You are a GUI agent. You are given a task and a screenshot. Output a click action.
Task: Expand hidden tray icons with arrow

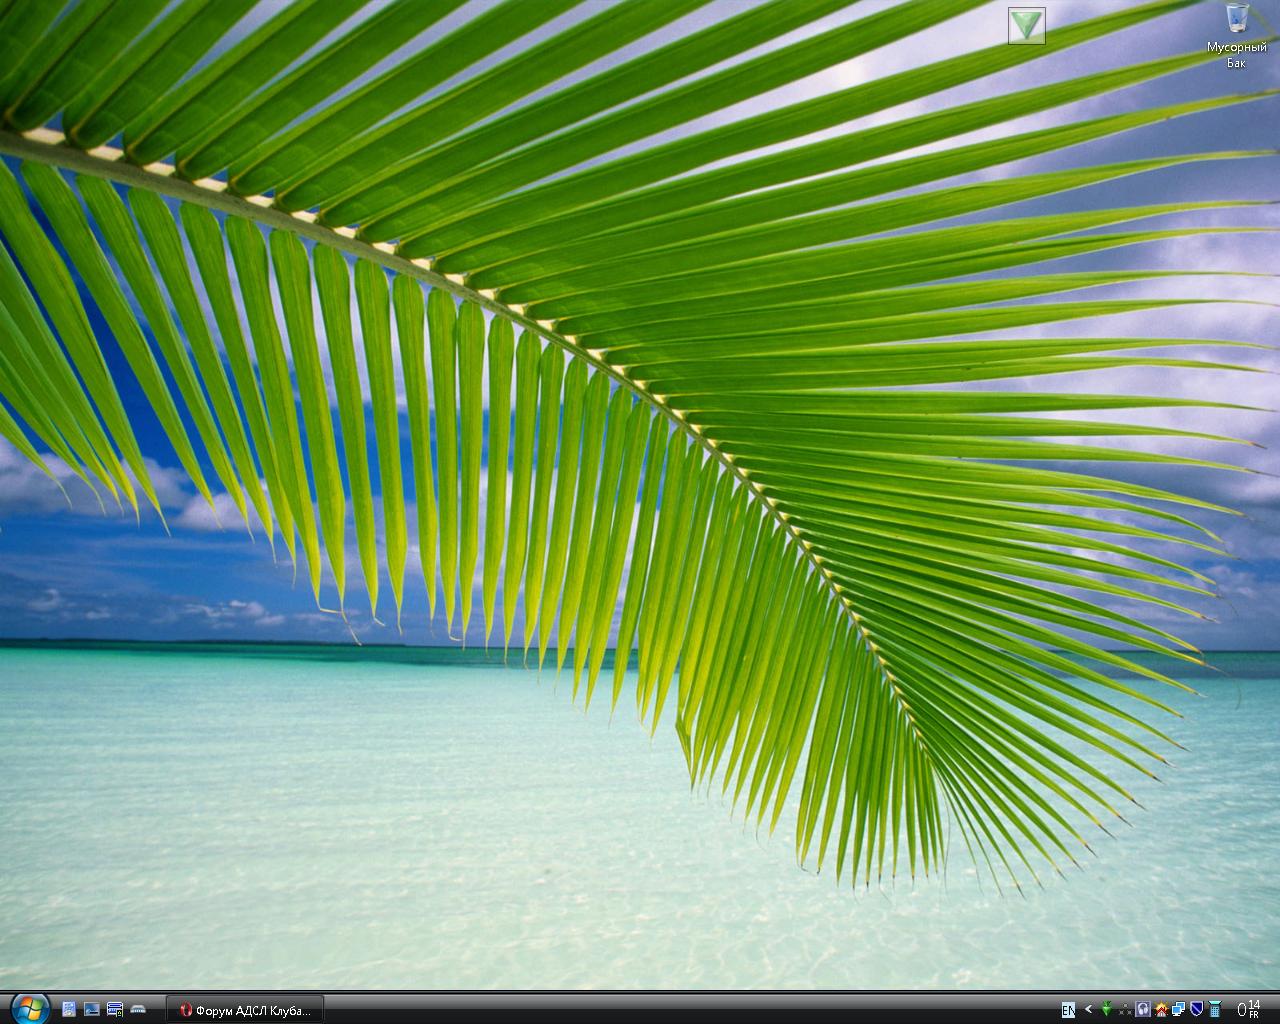[x=1089, y=1010]
